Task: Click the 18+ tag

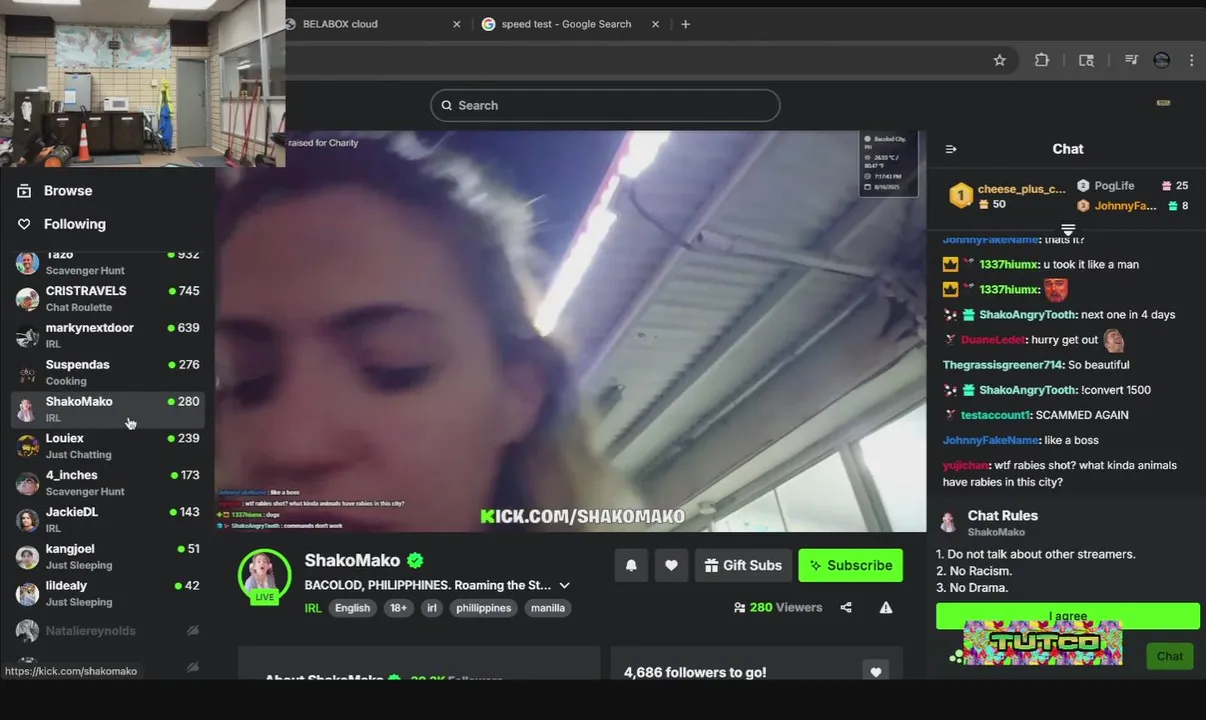Action: point(398,608)
